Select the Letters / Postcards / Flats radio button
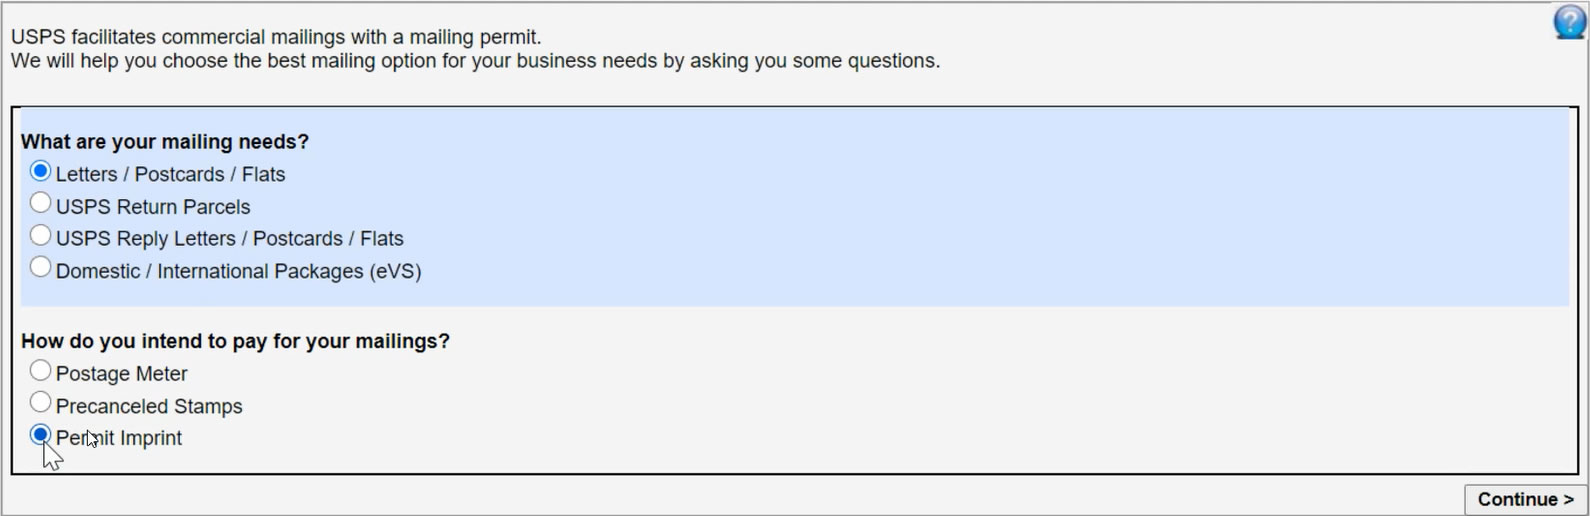Image resolution: width=1590 pixels, height=516 pixels. click(x=40, y=171)
